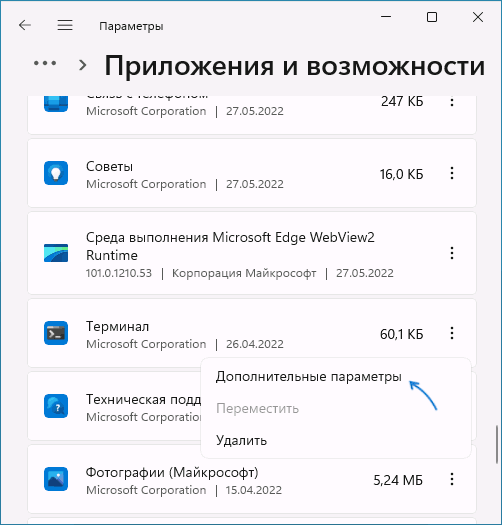Click the Советы lightbulb app icon

[x=56, y=173]
